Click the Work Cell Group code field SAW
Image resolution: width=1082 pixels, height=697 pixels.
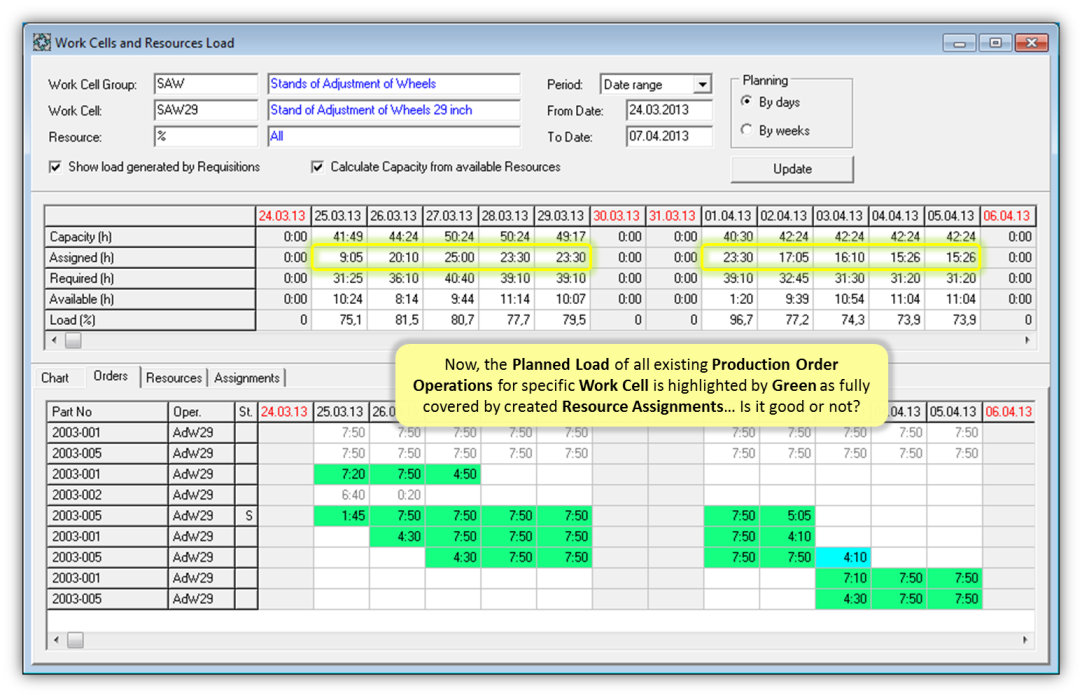[206, 84]
